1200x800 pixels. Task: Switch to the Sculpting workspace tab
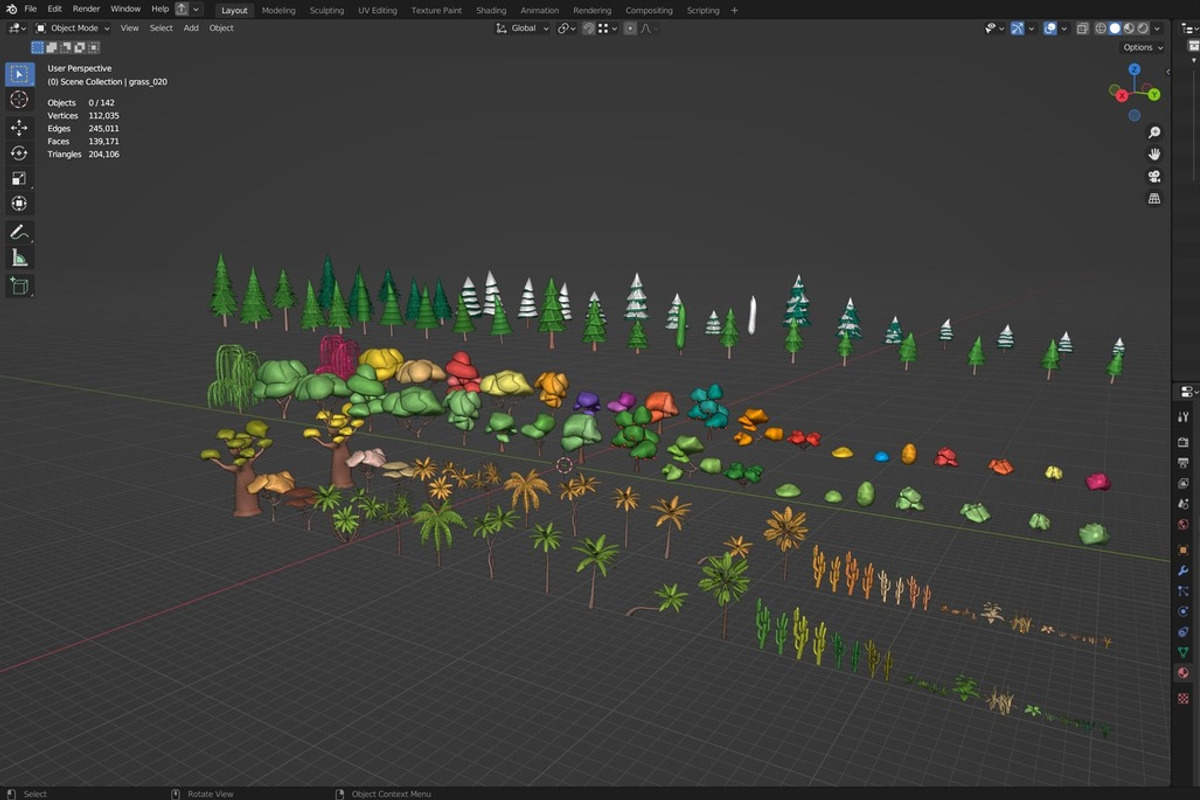326,10
